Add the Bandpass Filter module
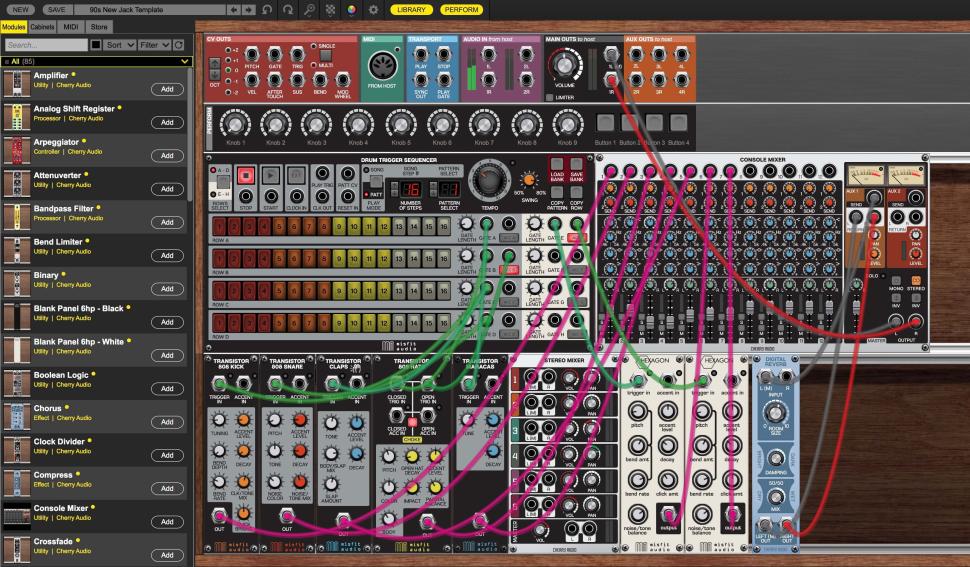This screenshot has width=970, height=567. [x=167, y=222]
